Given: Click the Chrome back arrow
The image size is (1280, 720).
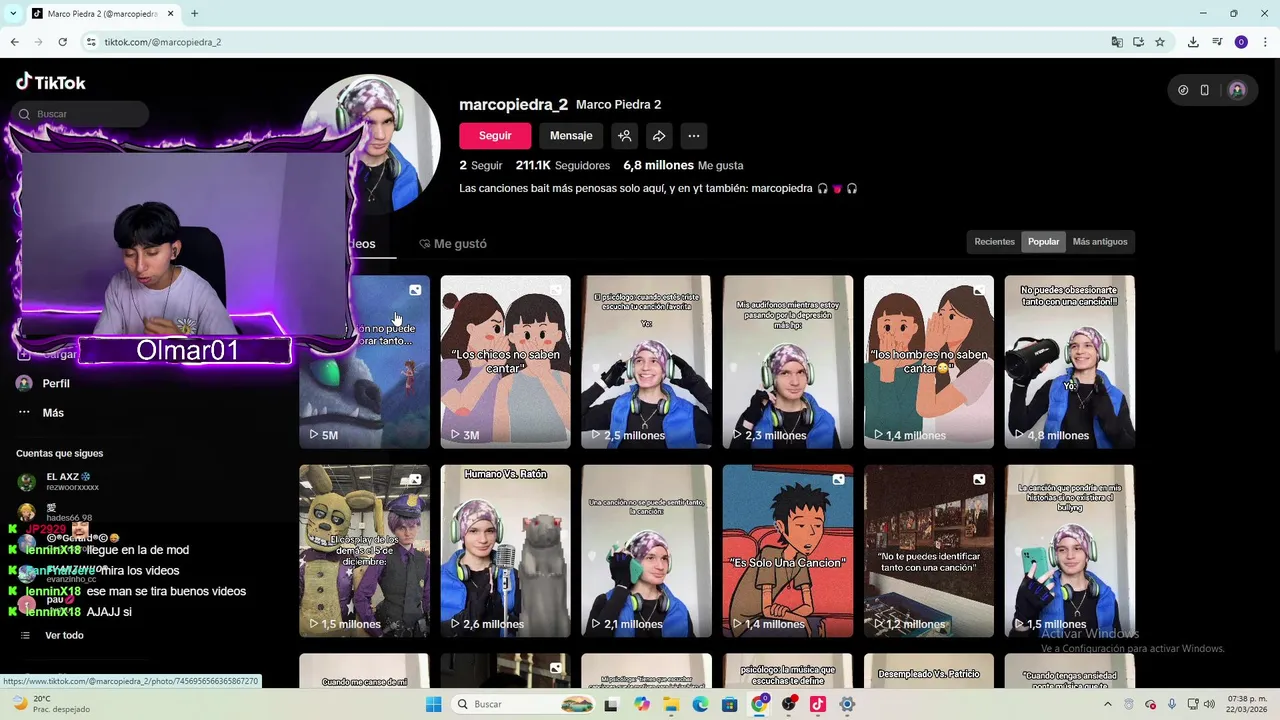Looking at the screenshot, I should [x=14, y=42].
